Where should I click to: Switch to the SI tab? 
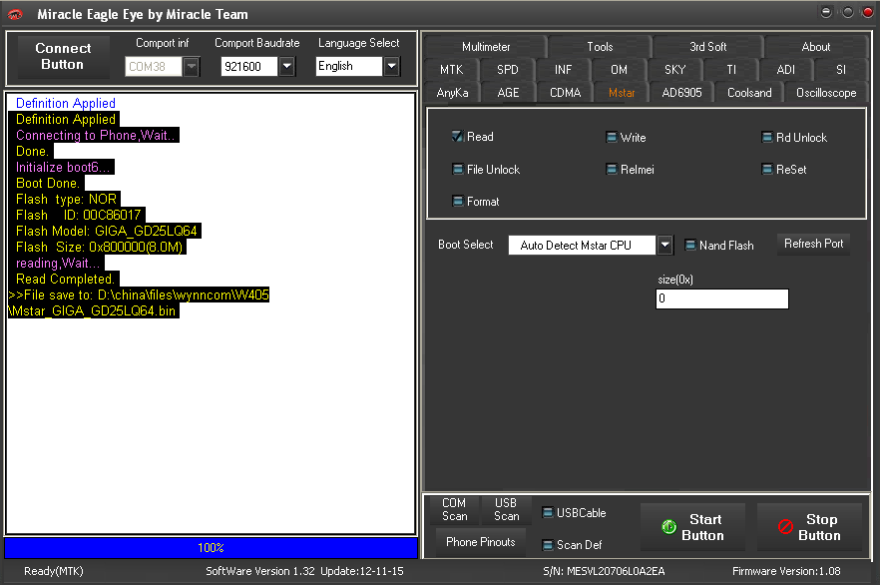pos(841,70)
